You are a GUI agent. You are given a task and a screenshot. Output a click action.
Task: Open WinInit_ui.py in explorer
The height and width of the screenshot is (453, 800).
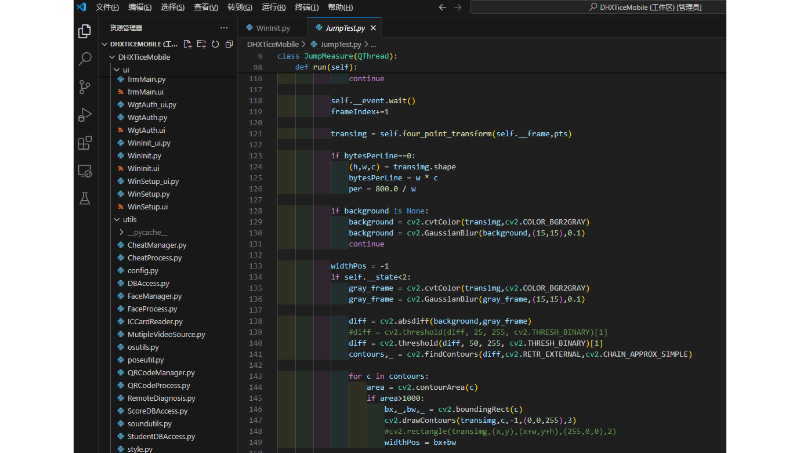pyautogui.click(x=149, y=143)
